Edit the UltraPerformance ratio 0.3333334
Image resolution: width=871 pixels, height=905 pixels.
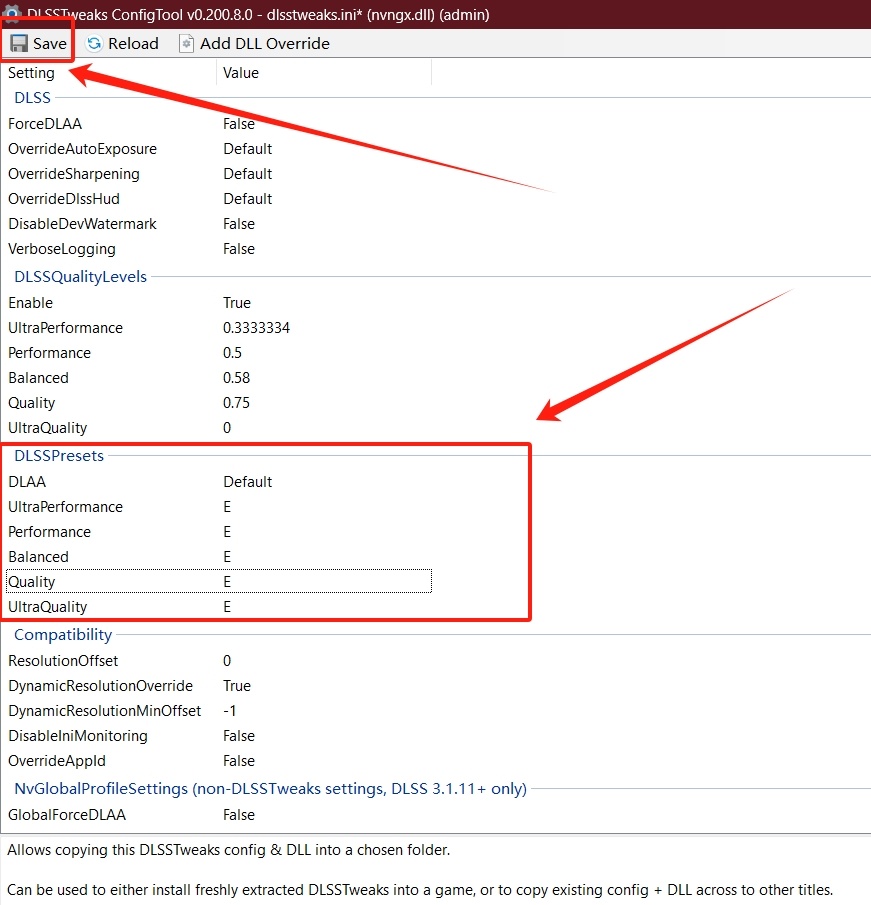tap(256, 328)
